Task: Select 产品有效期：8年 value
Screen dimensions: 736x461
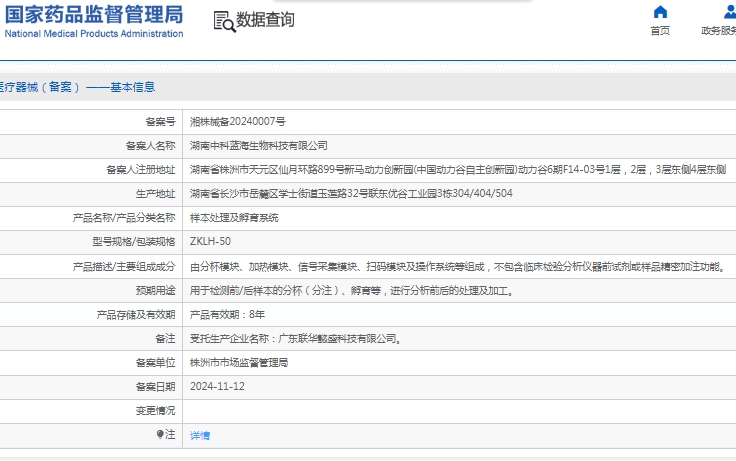Action: [227, 315]
